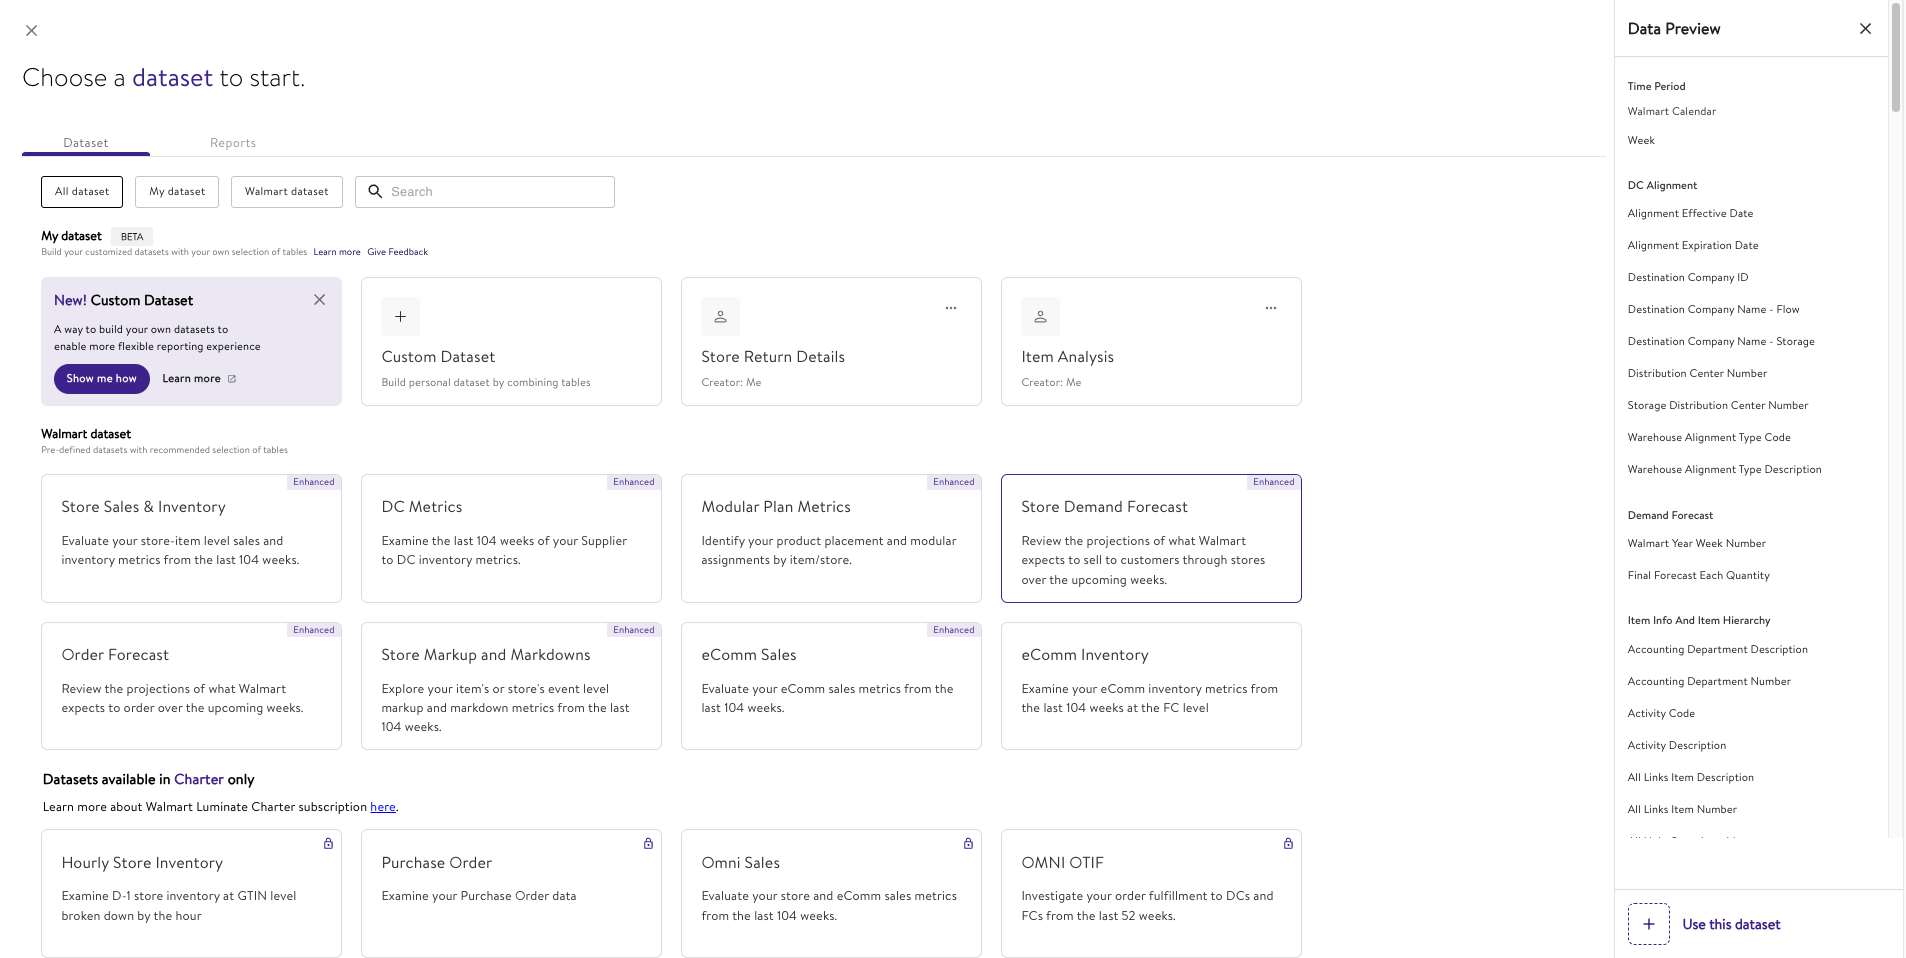The height and width of the screenshot is (958, 1906).
Task: Select the OMNI OTIF card
Action: tap(1151, 893)
